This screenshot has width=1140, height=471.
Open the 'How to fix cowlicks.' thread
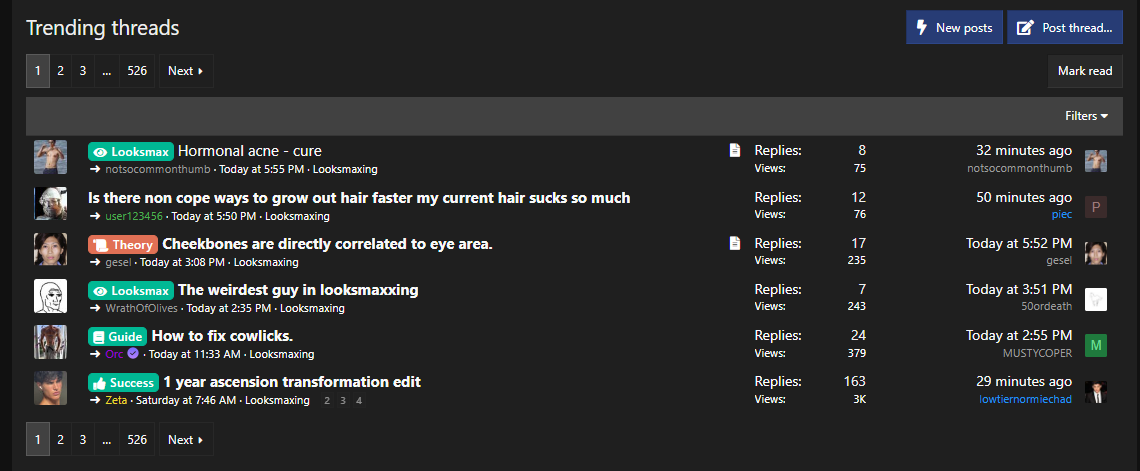tap(222, 336)
